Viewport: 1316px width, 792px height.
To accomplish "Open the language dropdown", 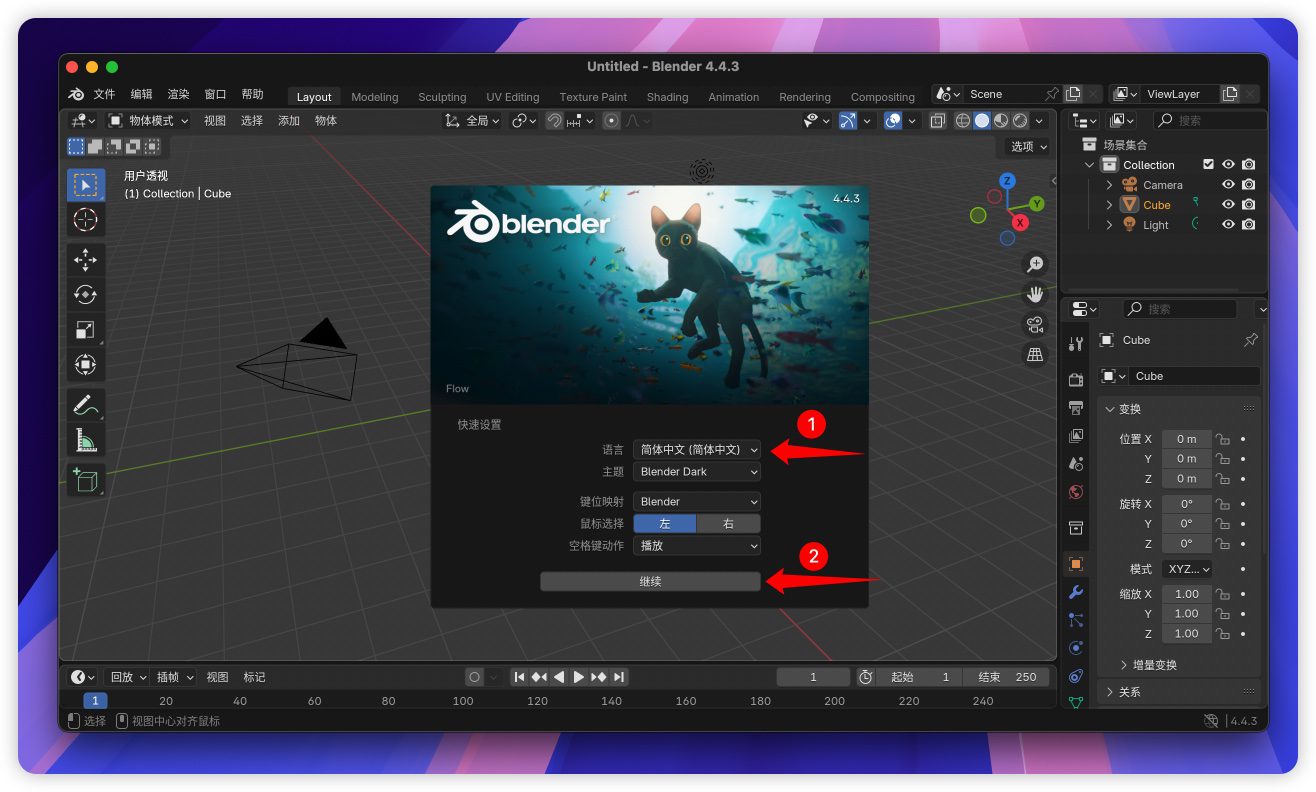I will (x=697, y=450).
